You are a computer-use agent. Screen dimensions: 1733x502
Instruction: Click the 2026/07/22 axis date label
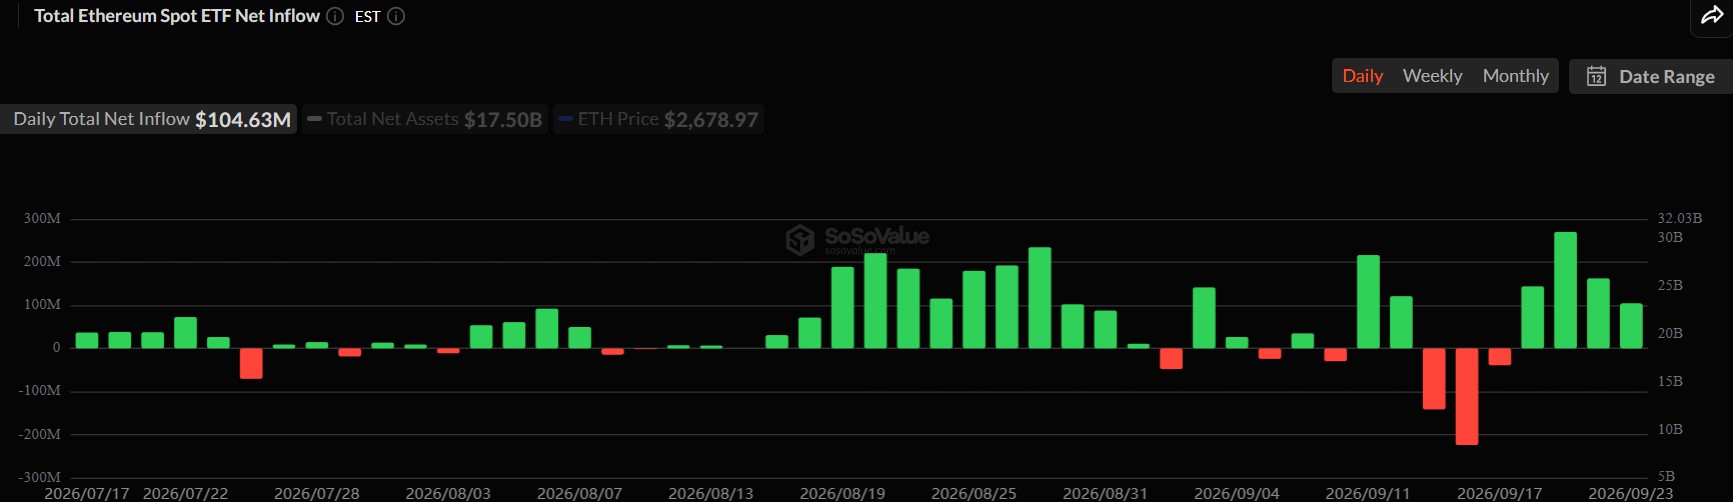185,494
